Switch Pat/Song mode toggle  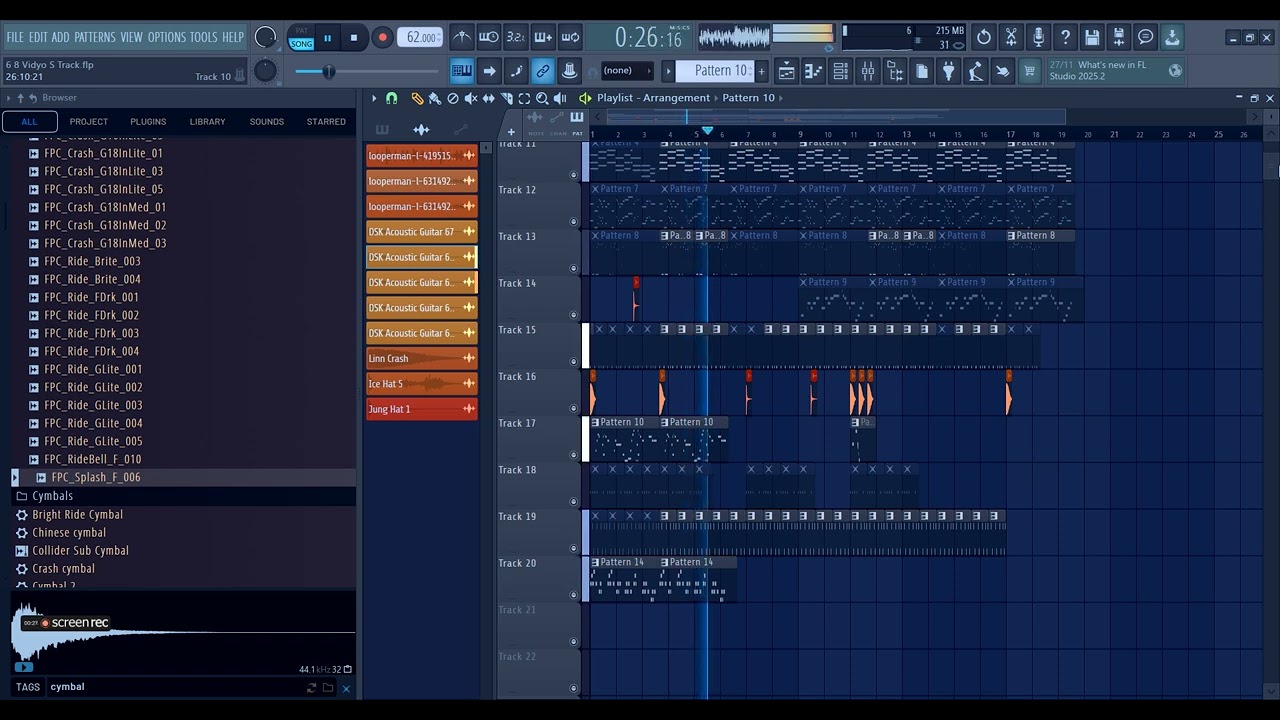(x=301, y=38)
